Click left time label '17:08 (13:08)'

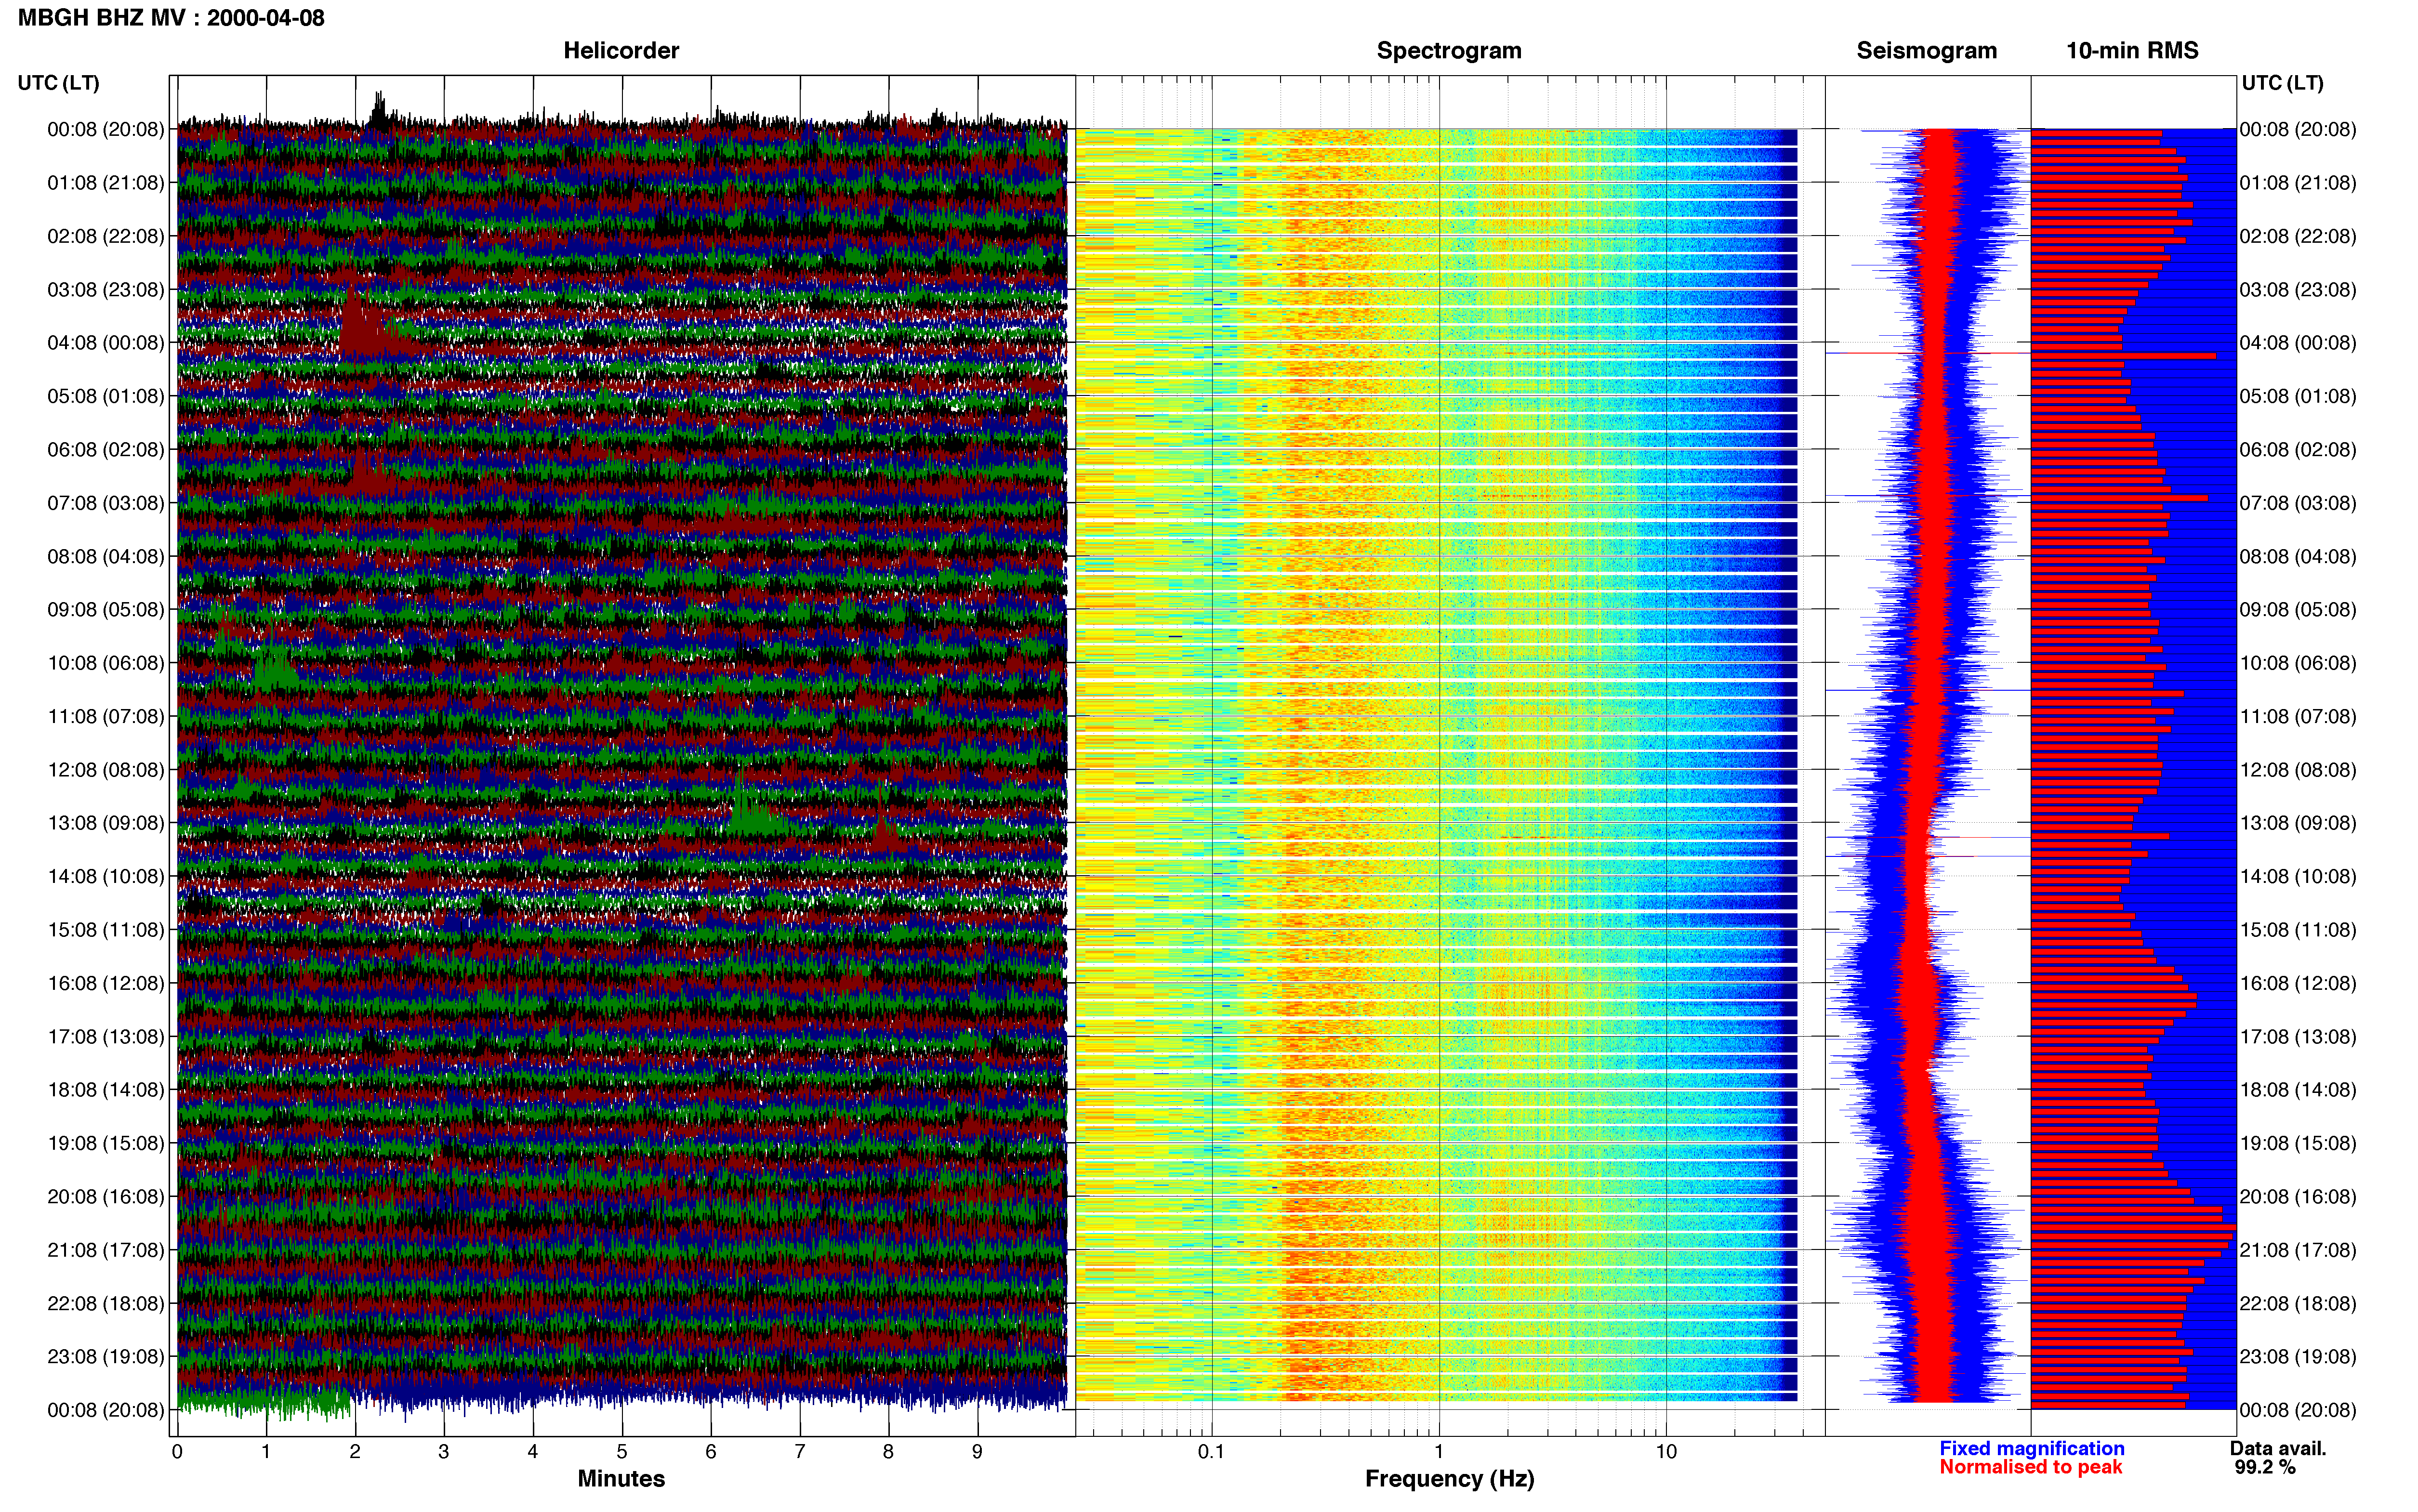pyautogui.click(x=106, y=1037)
